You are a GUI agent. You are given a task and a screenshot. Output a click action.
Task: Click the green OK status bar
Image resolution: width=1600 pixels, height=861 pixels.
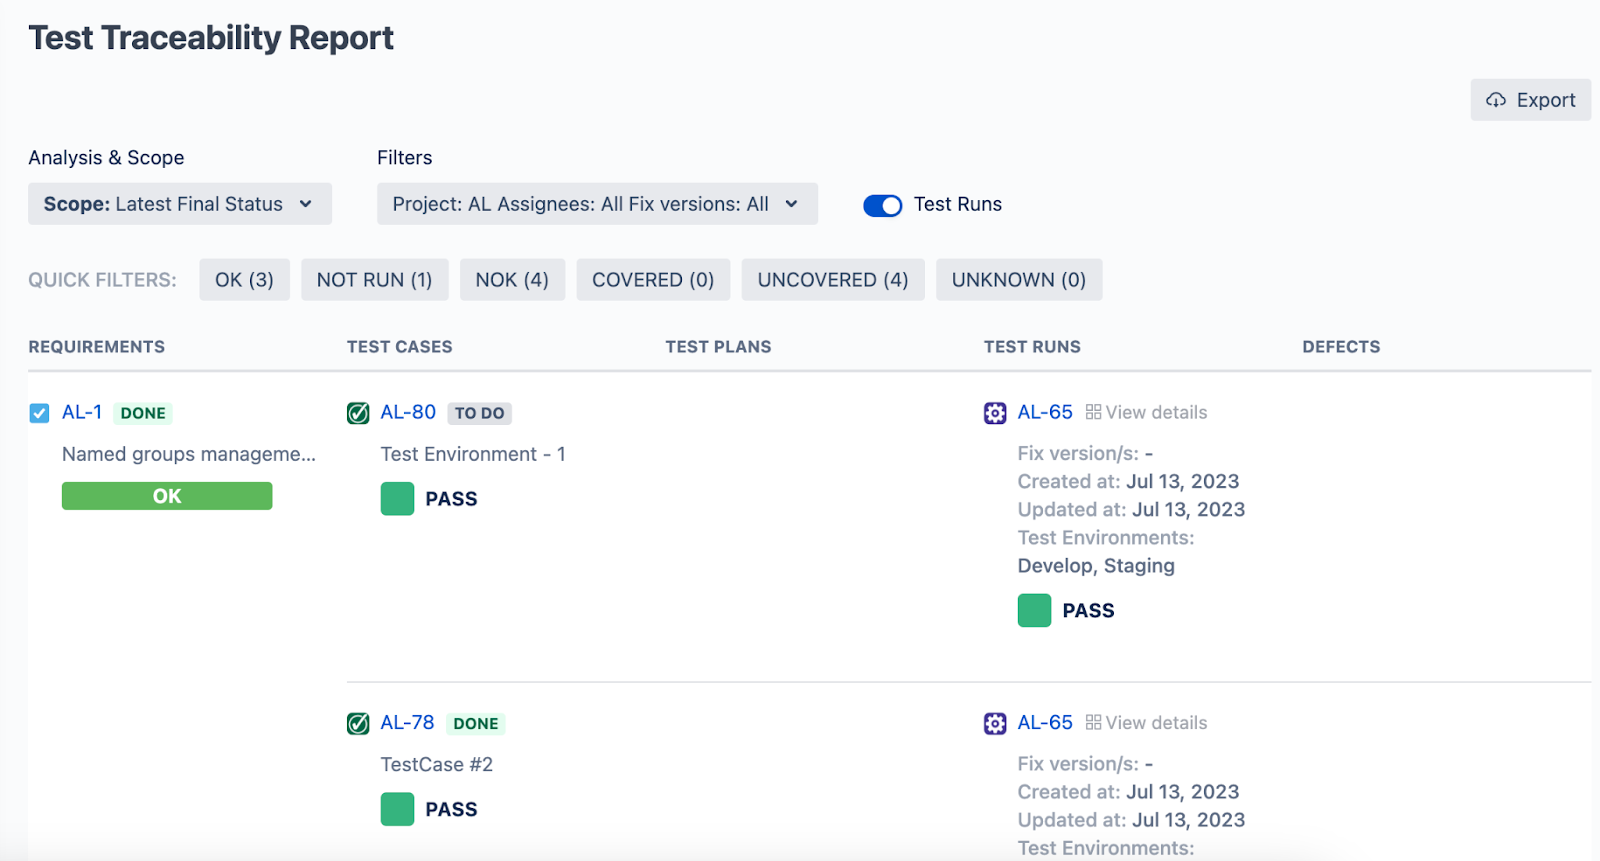[167, 496]
